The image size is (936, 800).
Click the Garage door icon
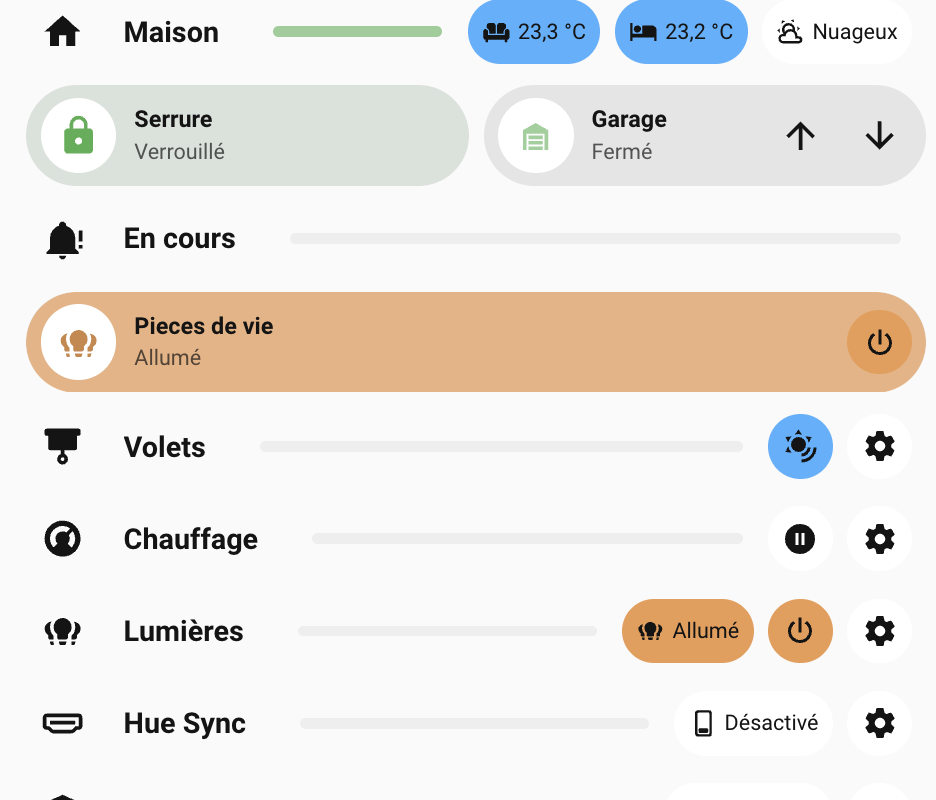tap(536, 135)
